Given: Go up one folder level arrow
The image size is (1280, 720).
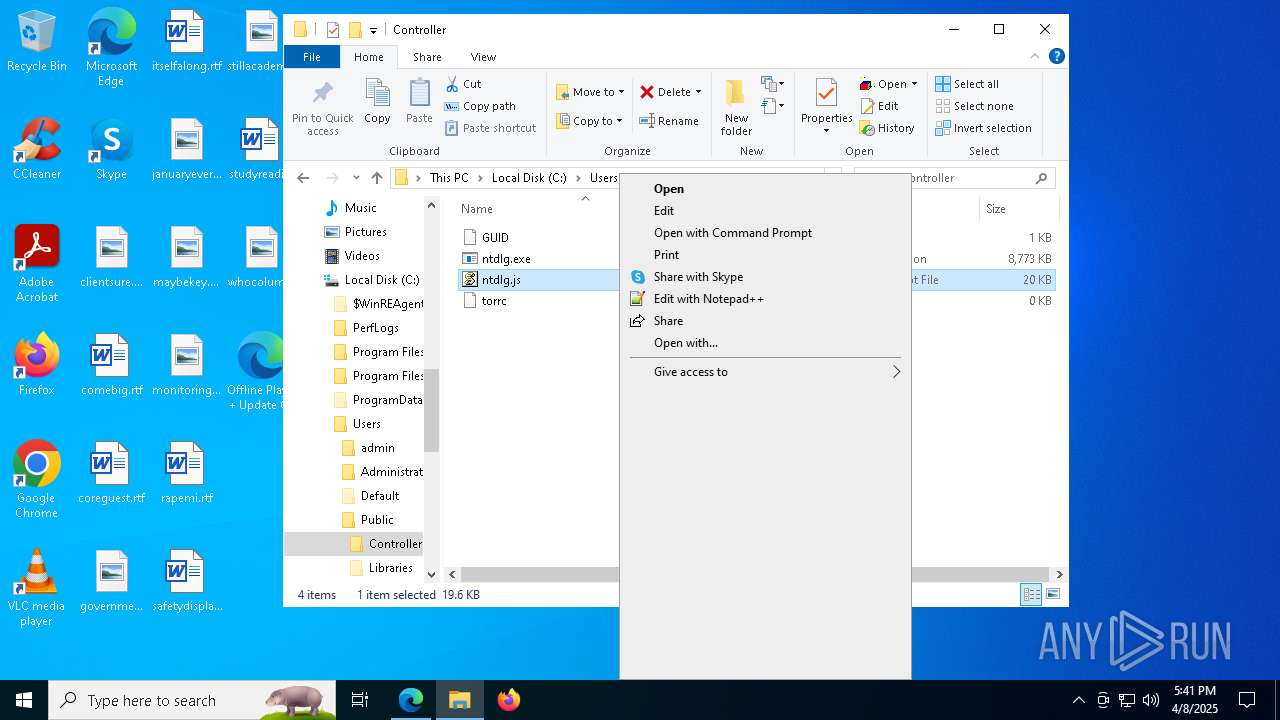Looking at the screenshot, I should (376, 178).
